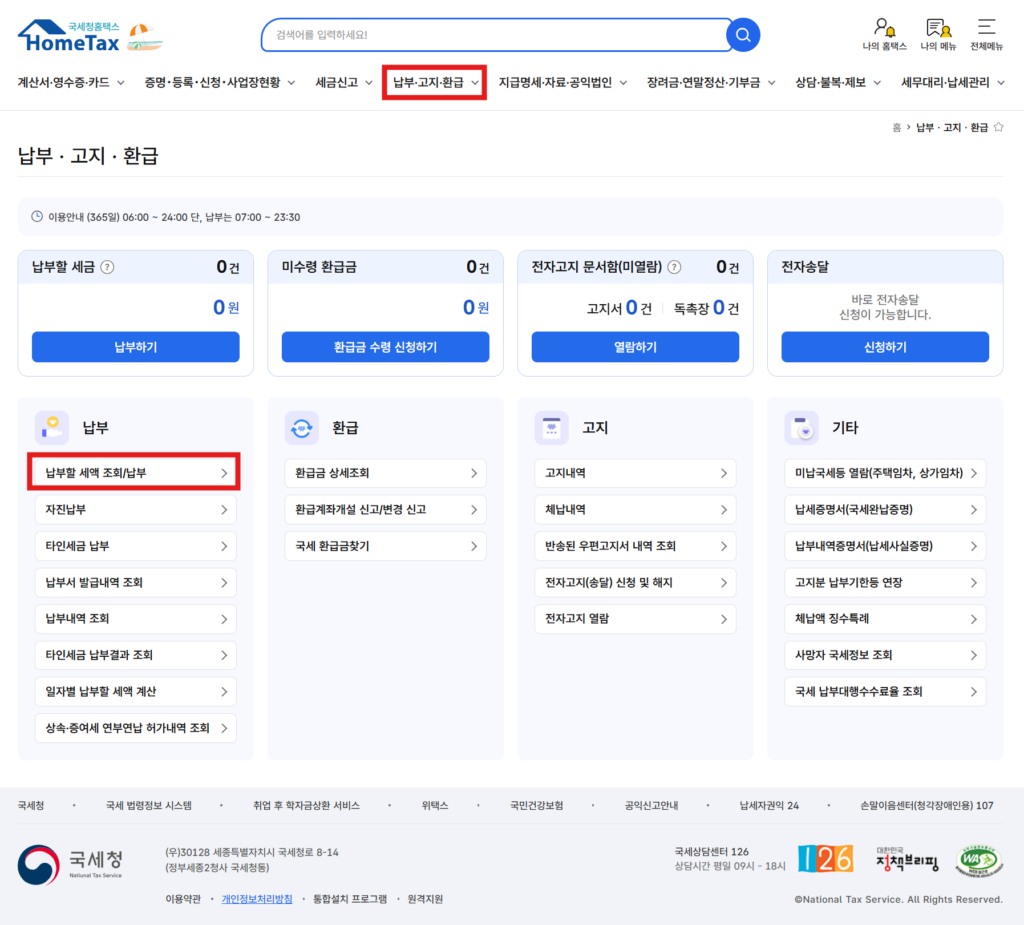This screenshot has width=1024, height=925.
Task: Open 일자별 납부할 세액 계산
Action: pyautogui.click(x=136, y=692)
